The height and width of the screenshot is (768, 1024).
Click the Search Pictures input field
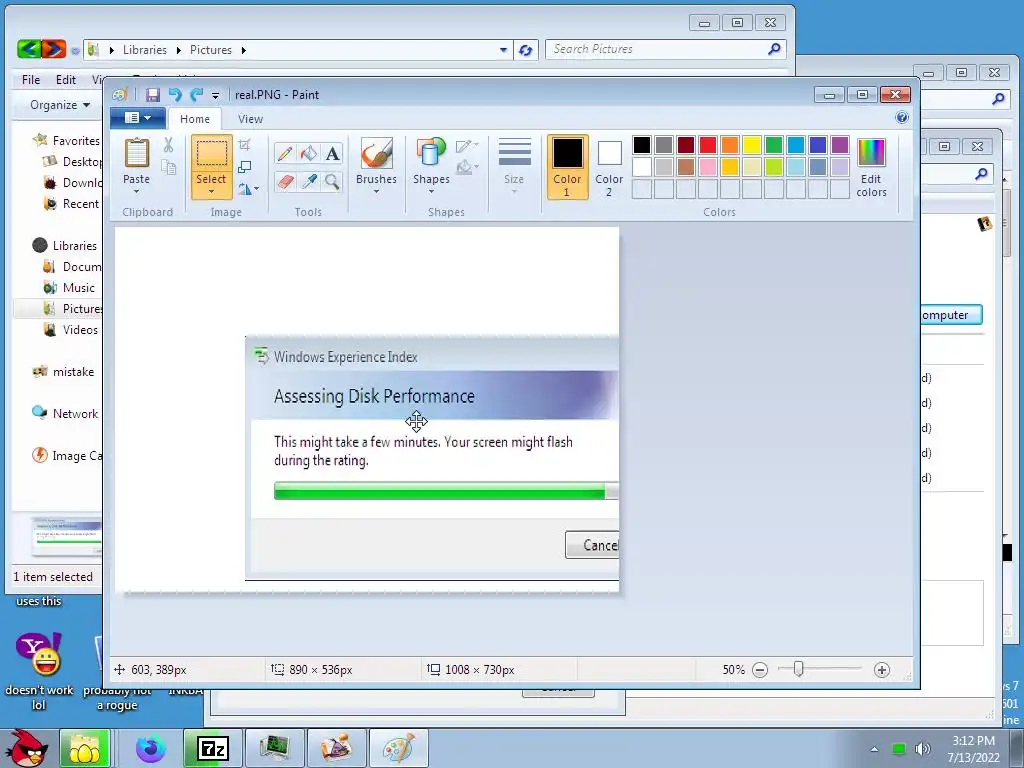tap(665, 49)
